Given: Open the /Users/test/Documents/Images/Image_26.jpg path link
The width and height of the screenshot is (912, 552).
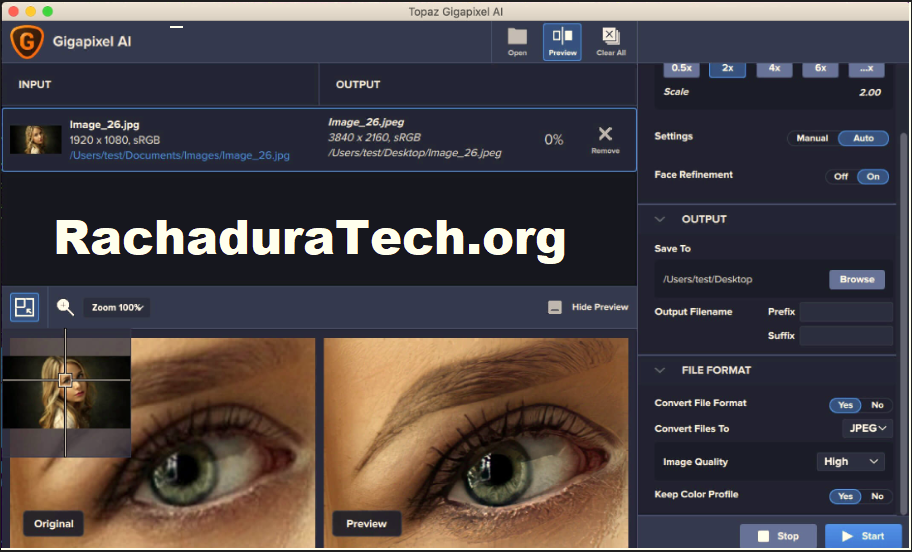Looking at the screenshot, I should click(180, 156).
